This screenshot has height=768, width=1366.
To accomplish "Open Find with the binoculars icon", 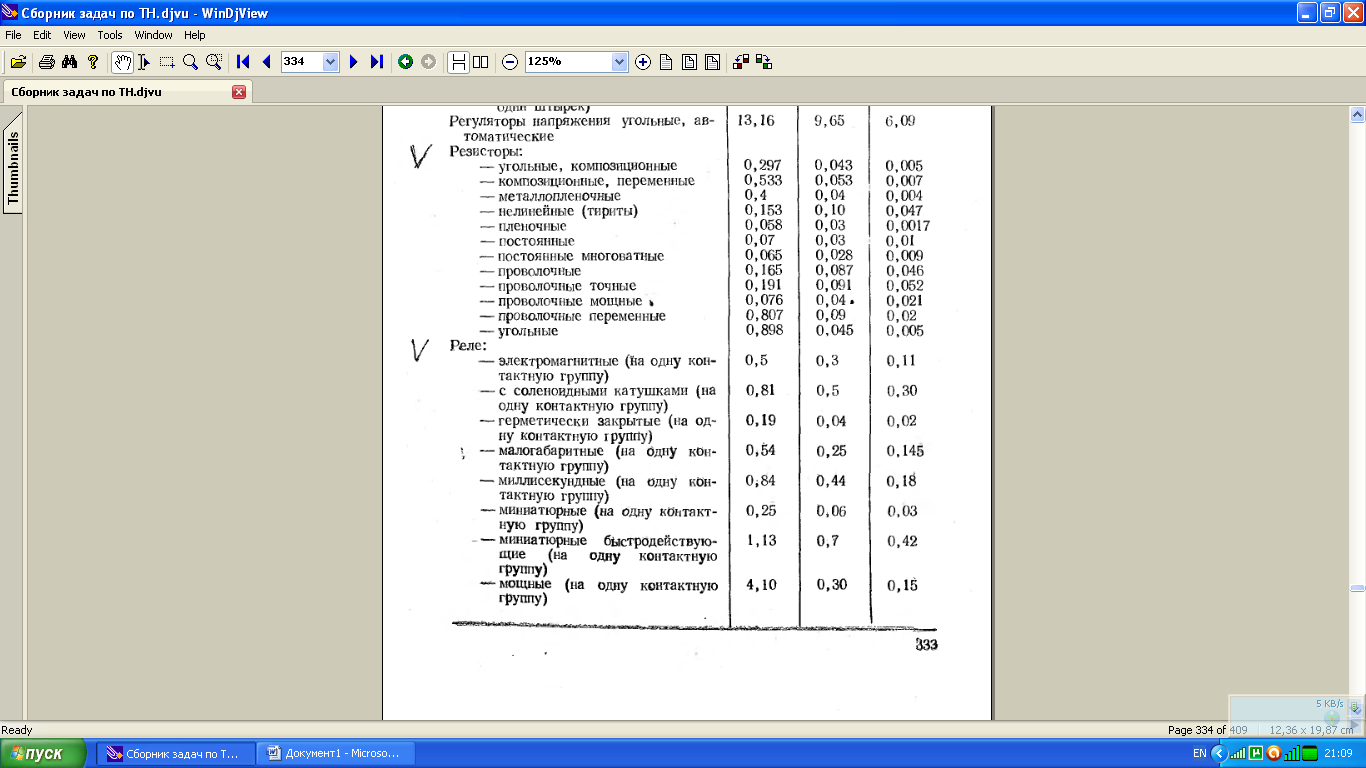I will pyautogui.click(x=69, y=62).
